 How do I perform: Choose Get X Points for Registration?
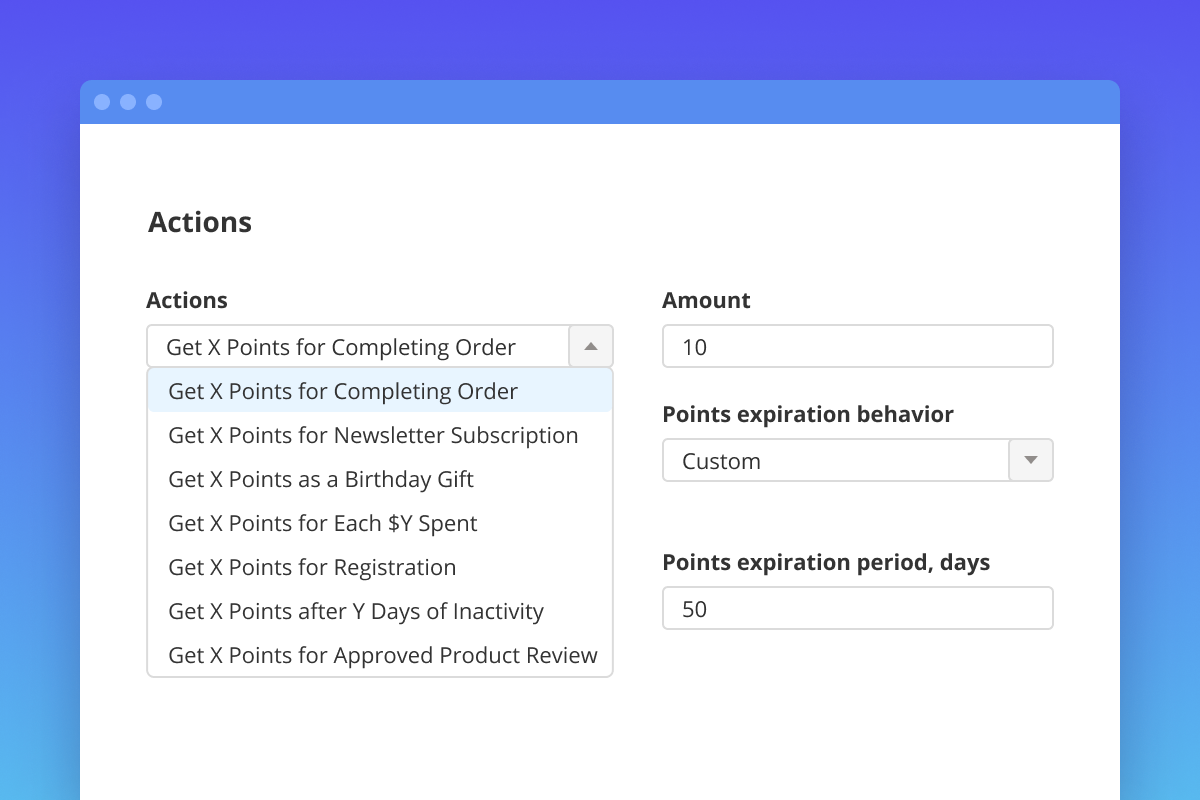coord(312,567)
